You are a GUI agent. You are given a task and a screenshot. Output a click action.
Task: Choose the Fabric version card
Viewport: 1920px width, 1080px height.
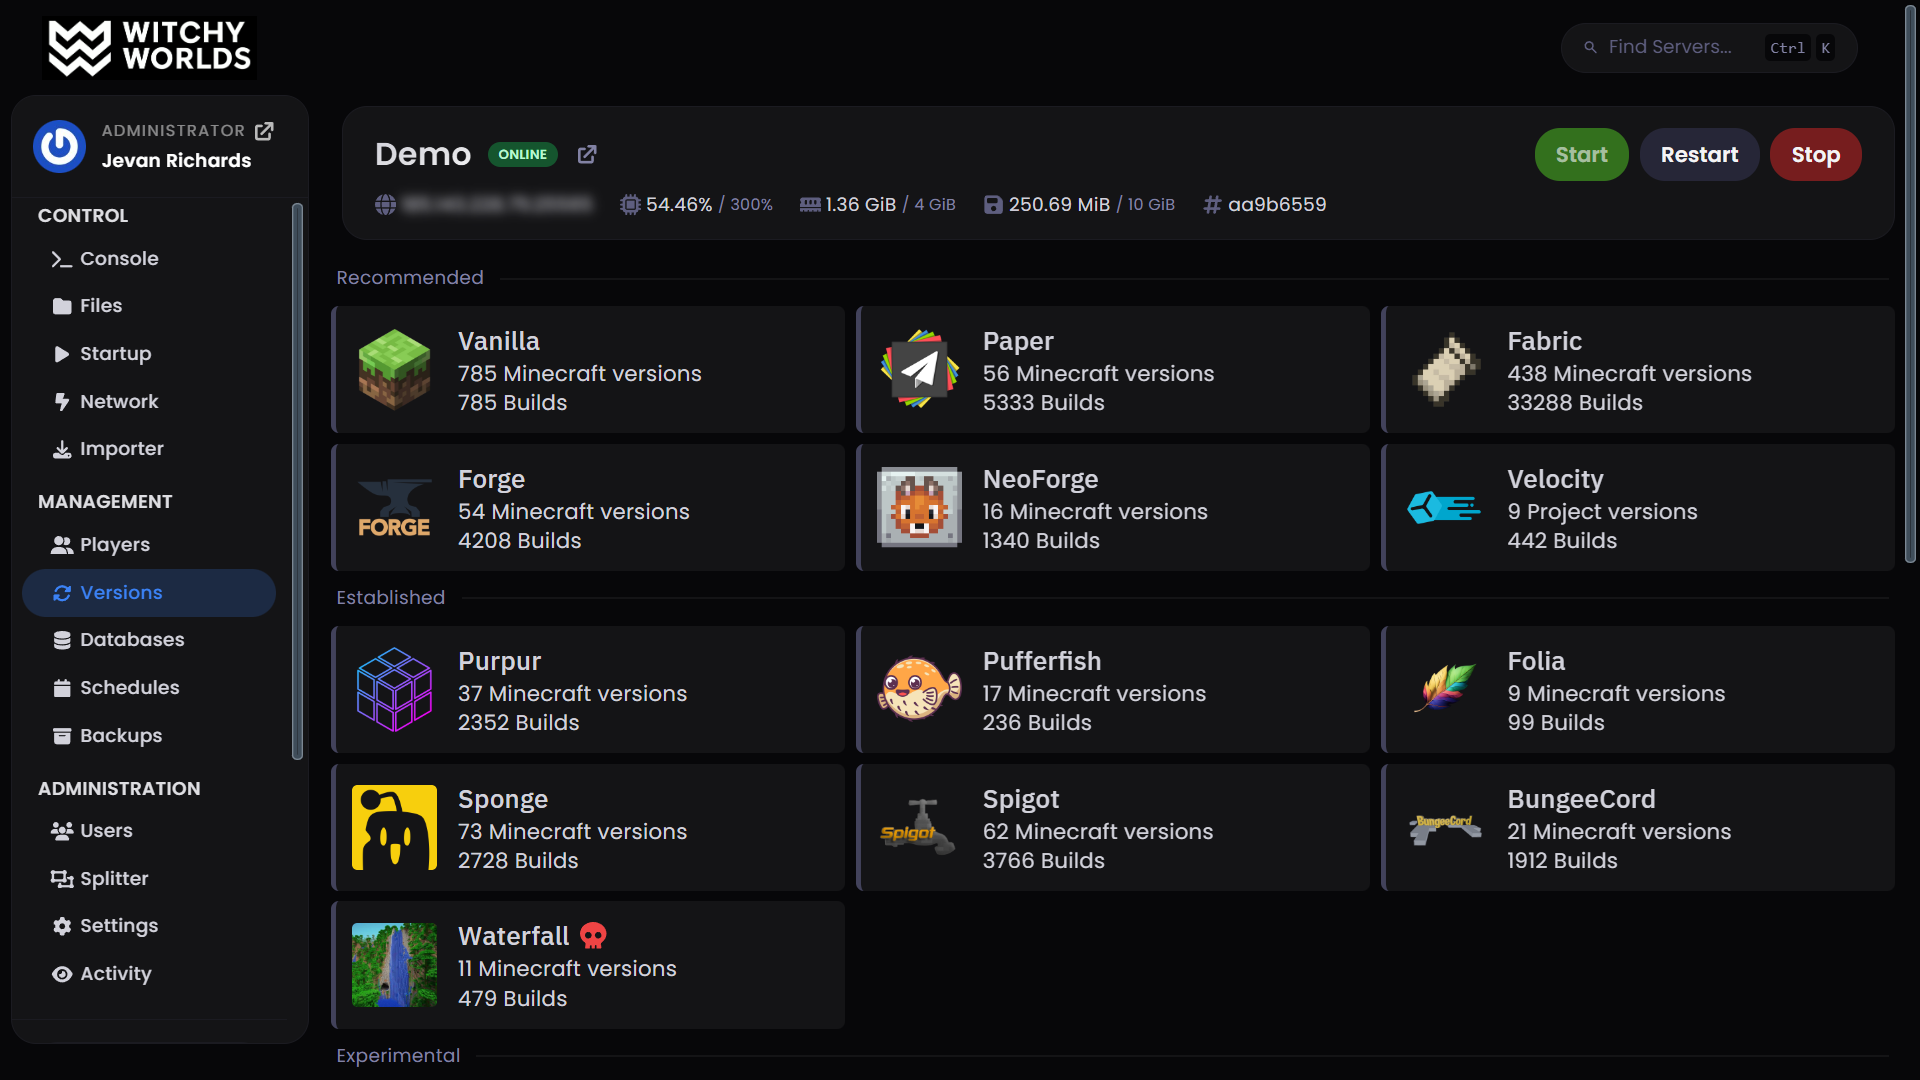[x=1636, y=369]
